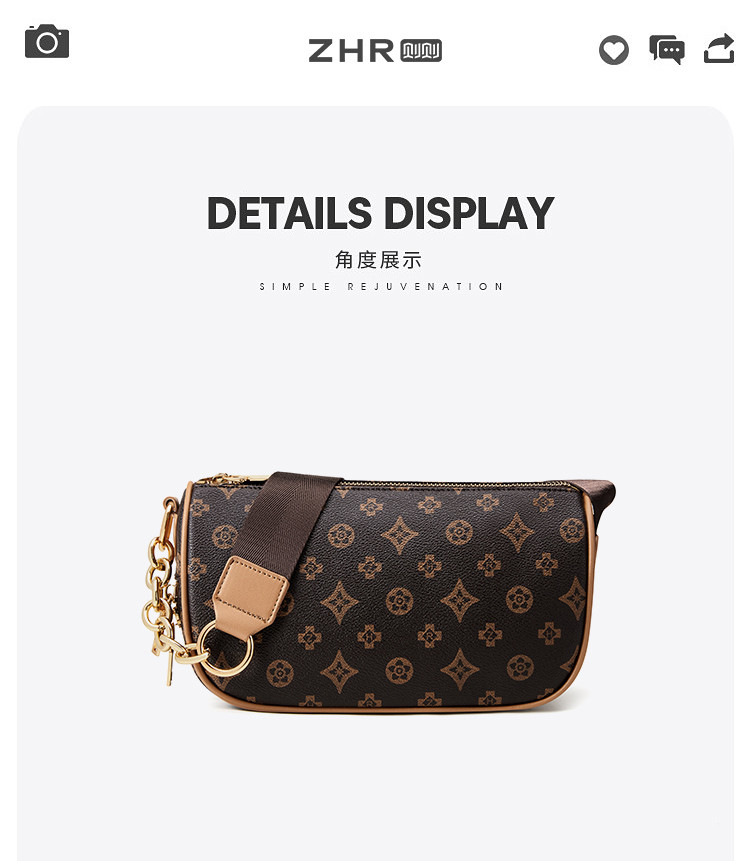The image size is (750, 861).
Task: Select the DETAILS DISPLAY heading
Action: [x=380, y=213]
